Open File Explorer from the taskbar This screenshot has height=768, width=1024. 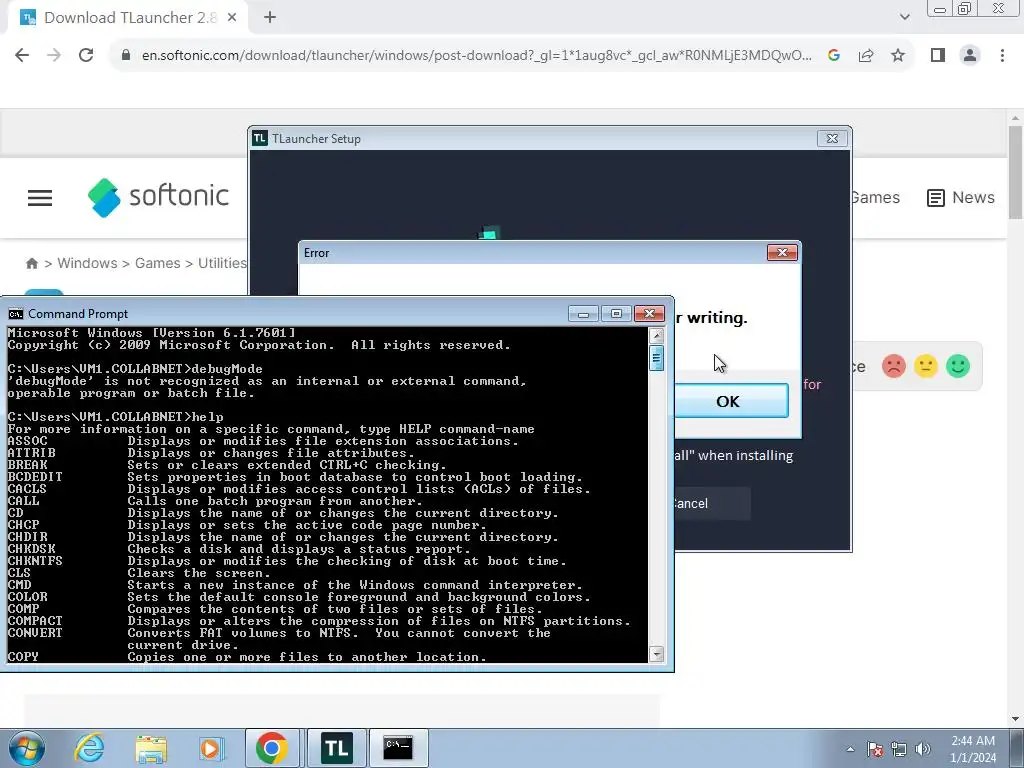(x=151, y=748)
